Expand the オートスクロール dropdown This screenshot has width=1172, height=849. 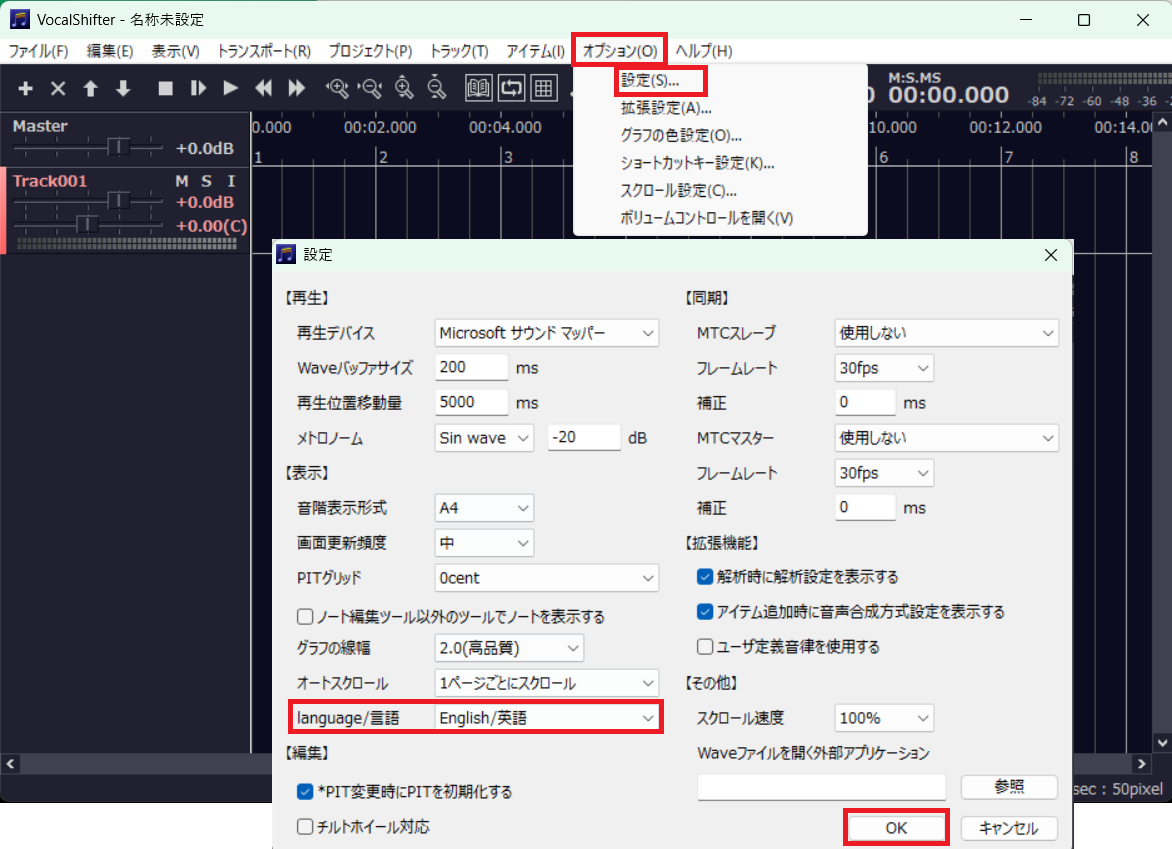[546, 683]
